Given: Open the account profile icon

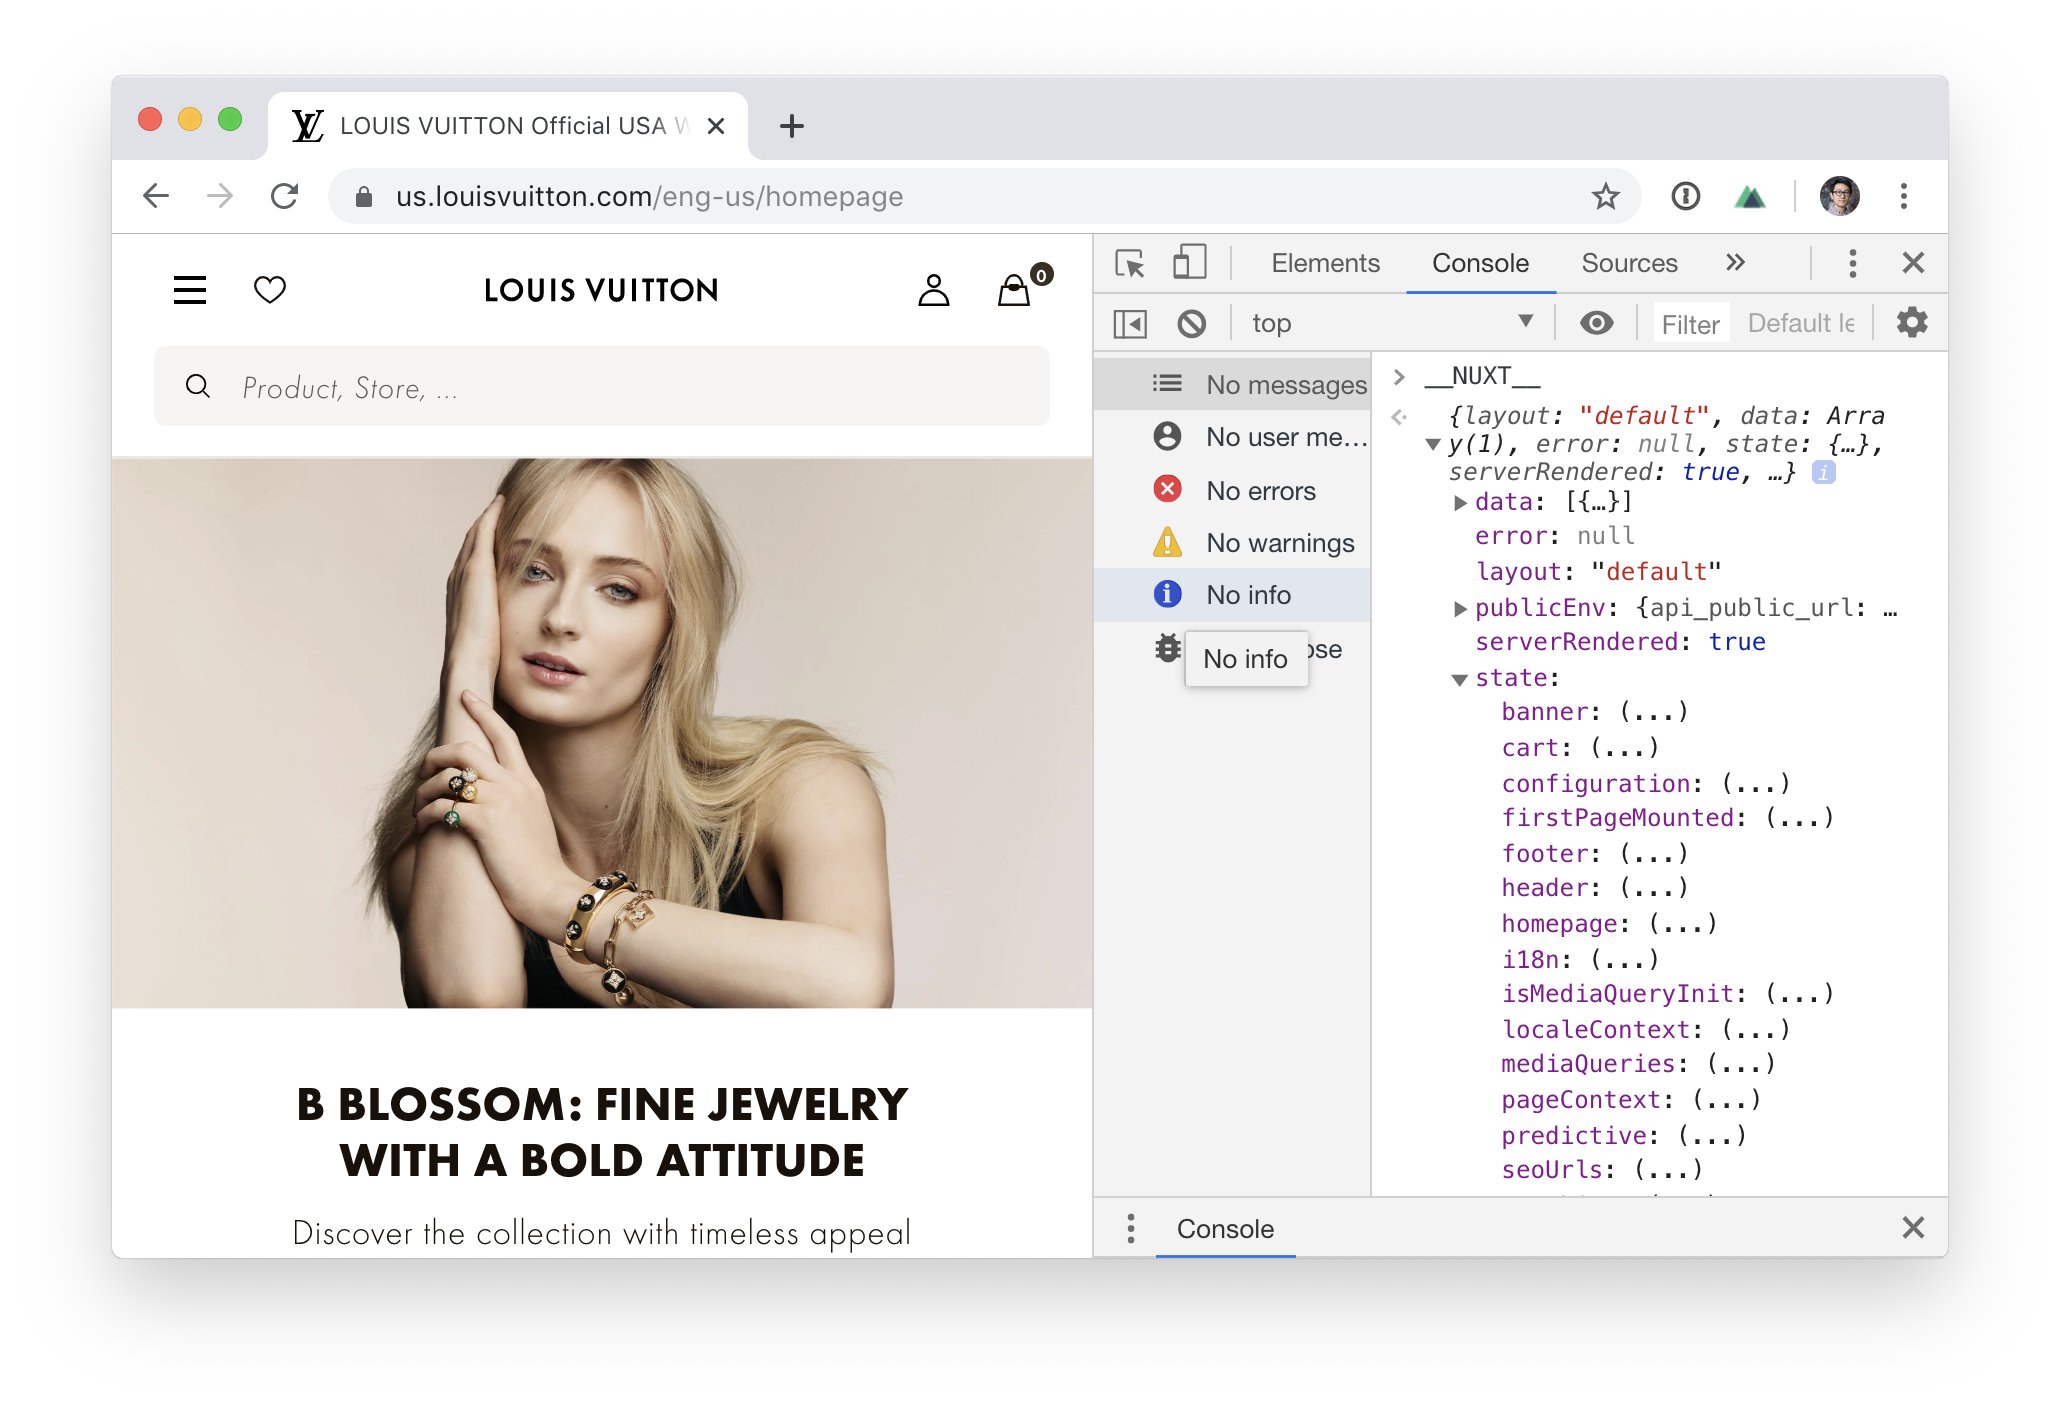Looking at the screenshot, I should click(933, 290).
